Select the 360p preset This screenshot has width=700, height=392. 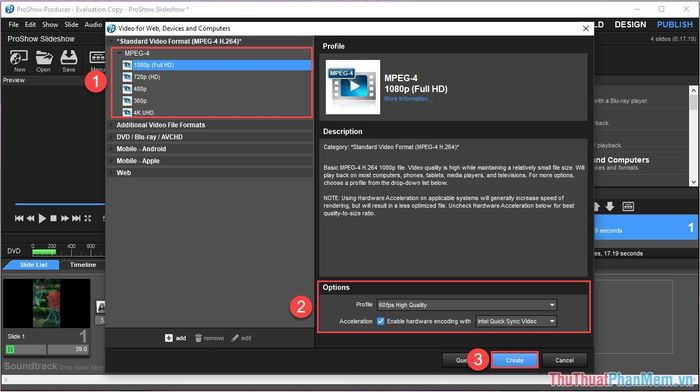pos(140,101)
